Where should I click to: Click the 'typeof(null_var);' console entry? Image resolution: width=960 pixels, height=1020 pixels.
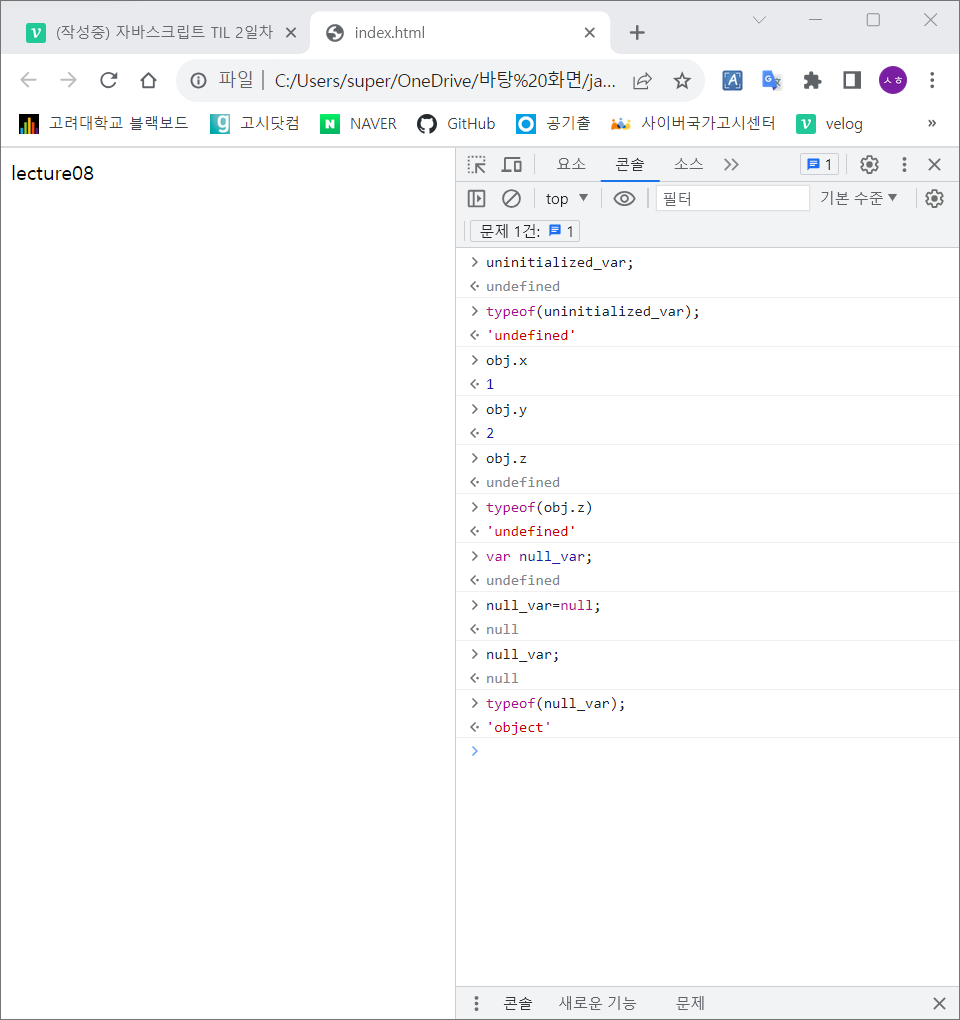555,703
